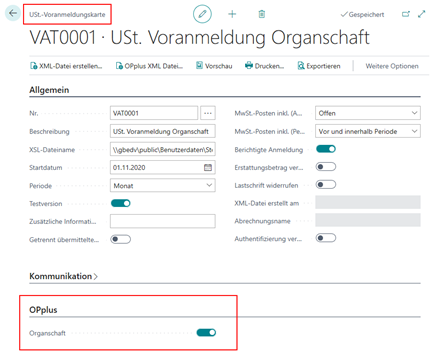
Task: Open the dropdown showing Vor und innerhalb Periode
Action: point(368,131)
